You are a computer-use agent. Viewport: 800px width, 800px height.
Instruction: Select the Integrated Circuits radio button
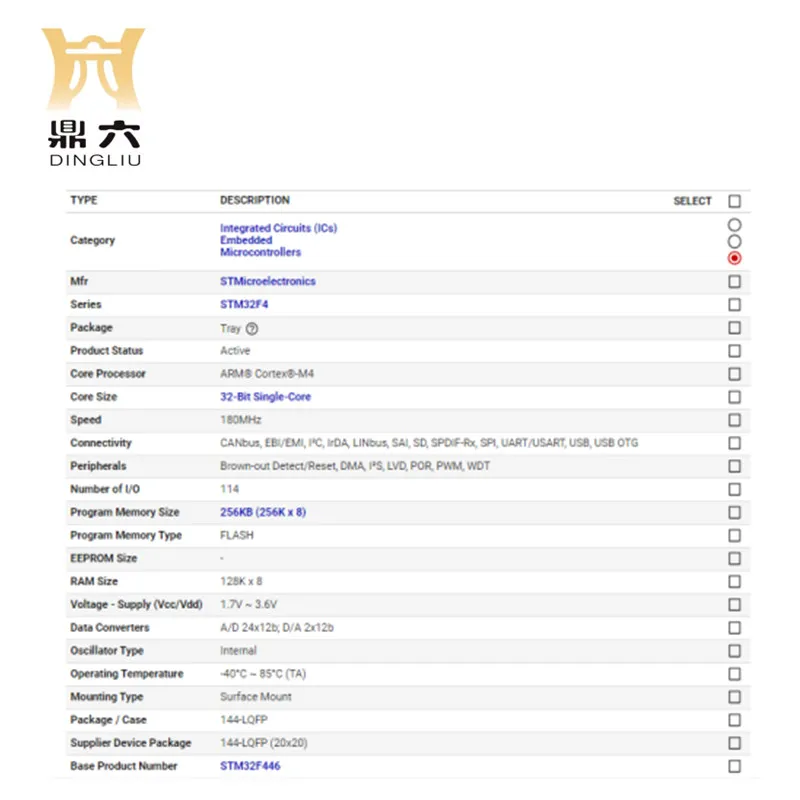click(734, 225)
